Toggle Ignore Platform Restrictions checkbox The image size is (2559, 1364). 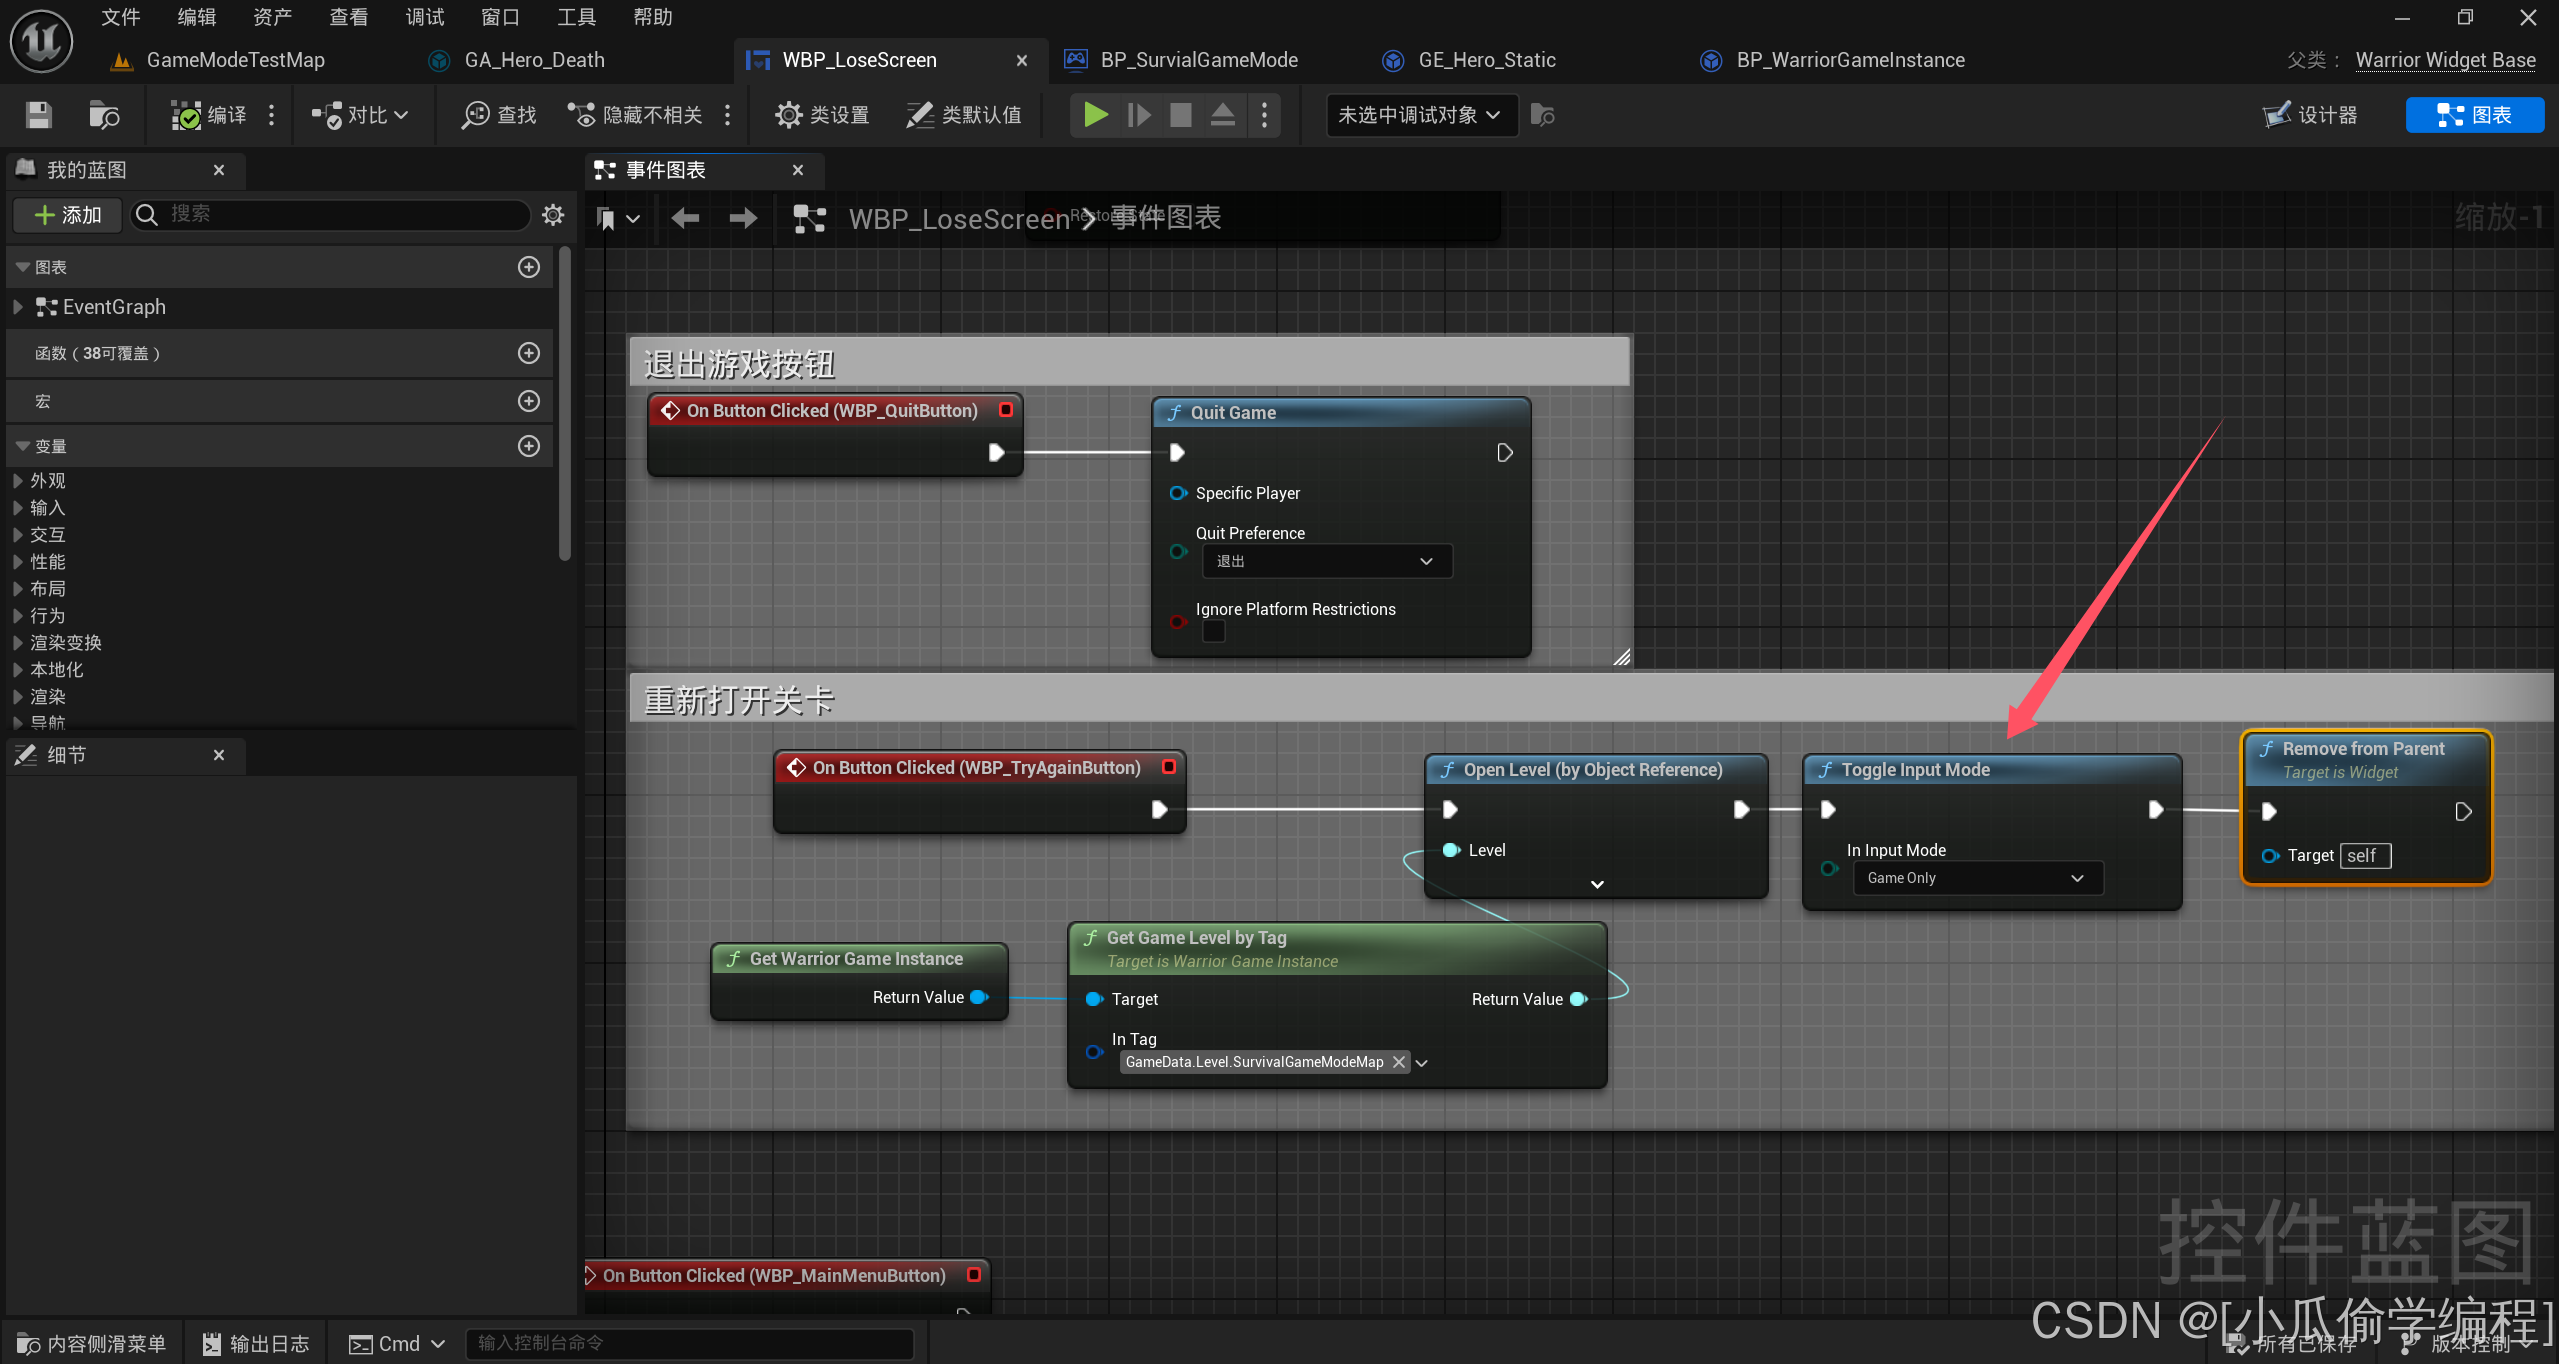click(x=1213, y=632)
